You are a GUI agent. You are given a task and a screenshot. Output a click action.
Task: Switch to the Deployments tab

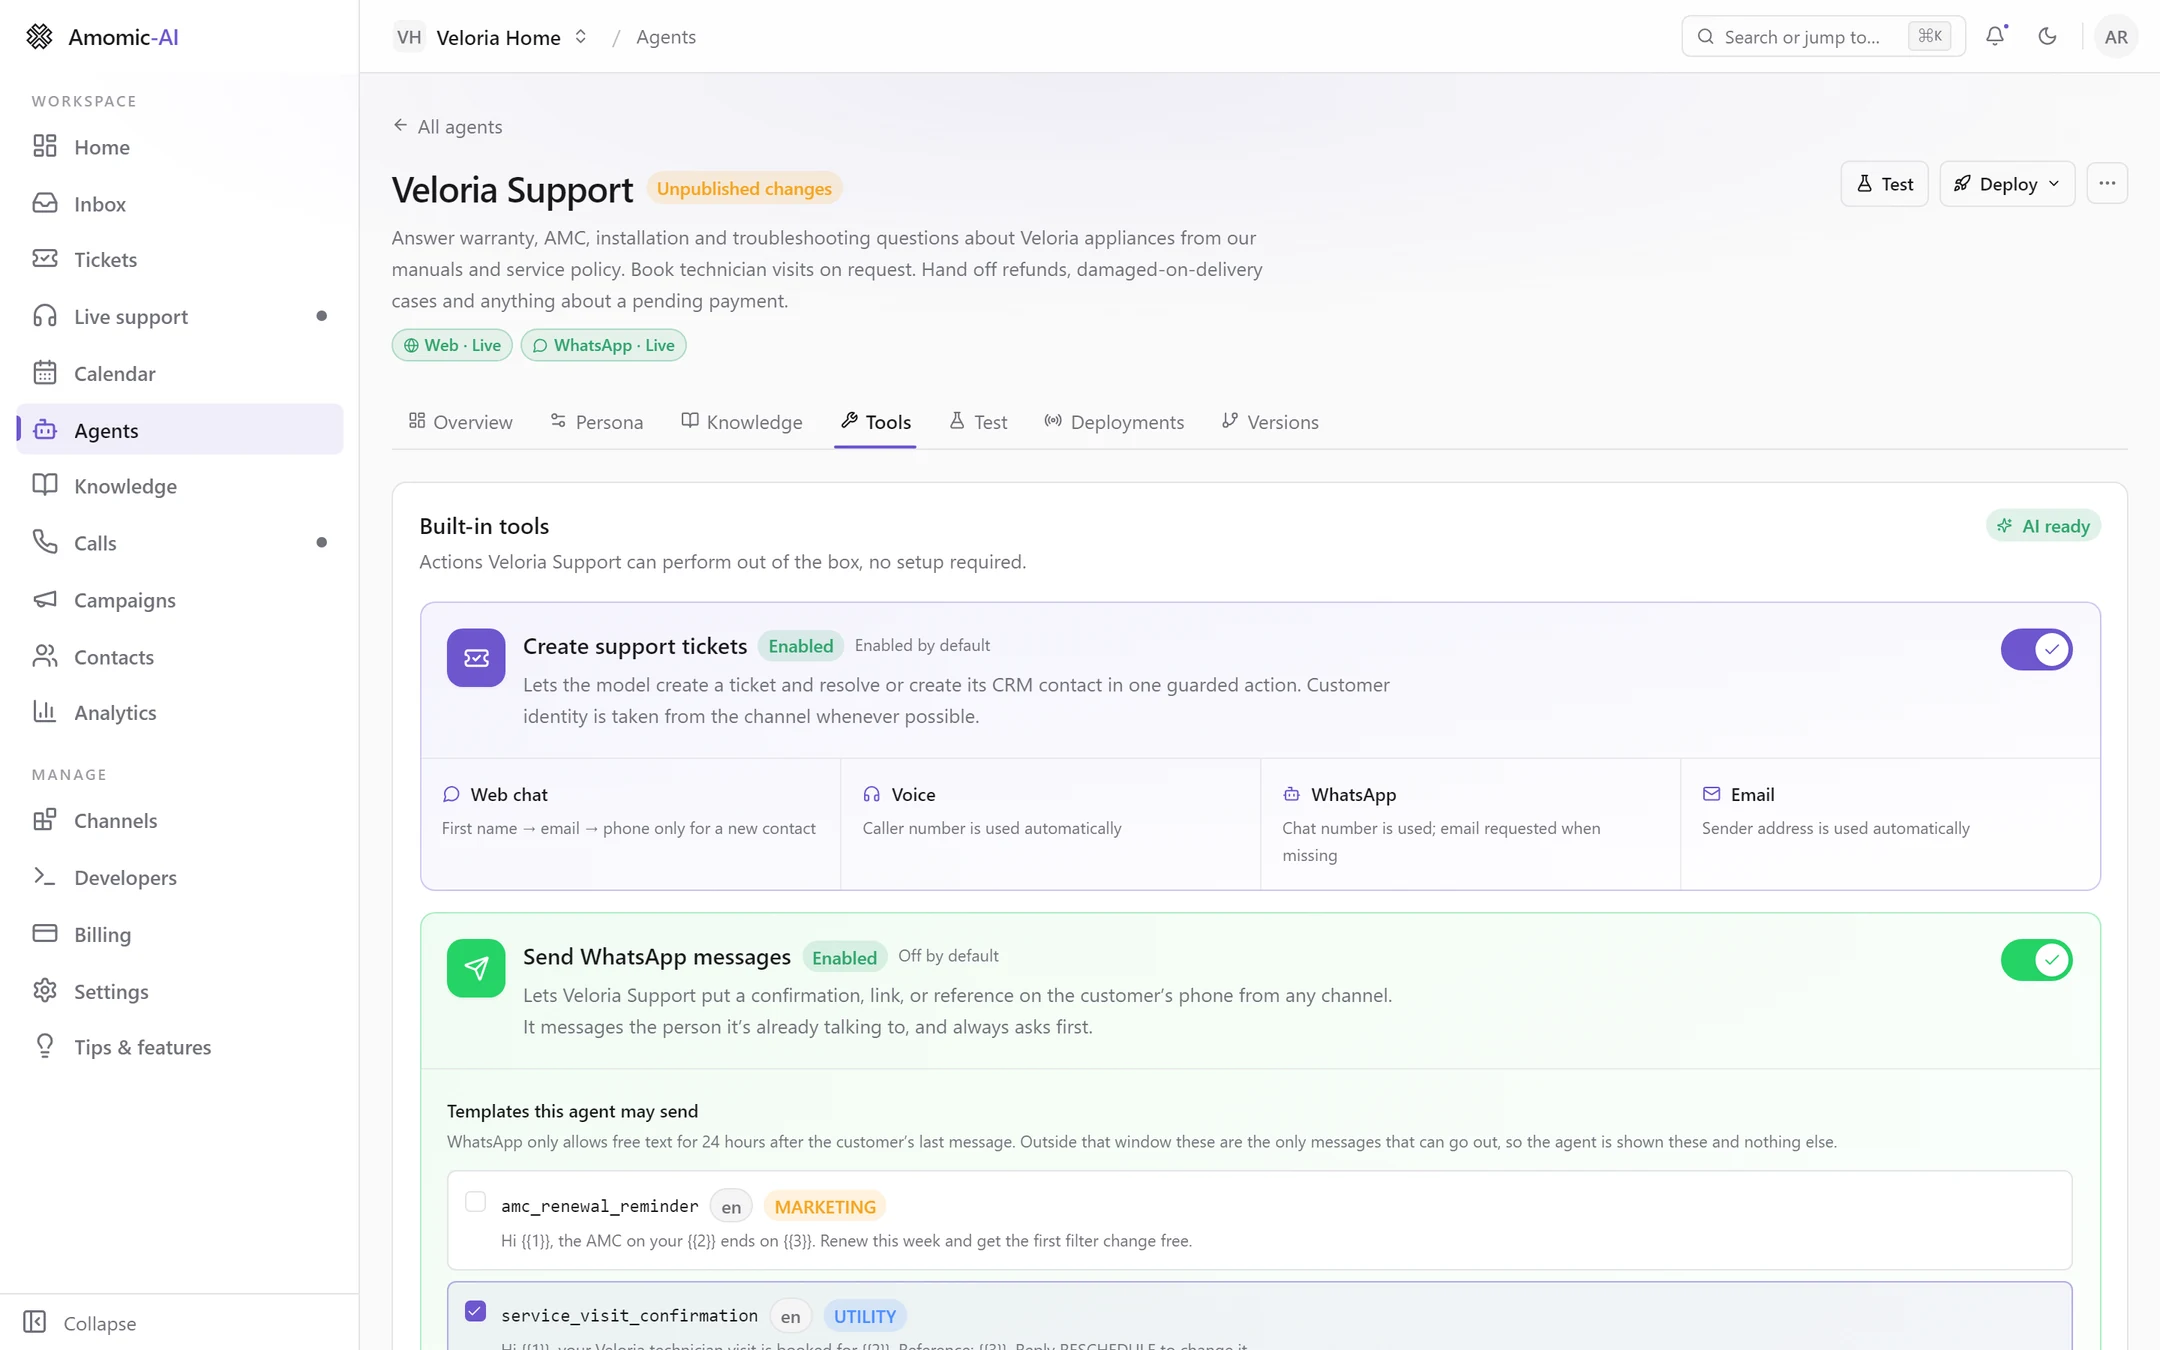(1114, 422)
